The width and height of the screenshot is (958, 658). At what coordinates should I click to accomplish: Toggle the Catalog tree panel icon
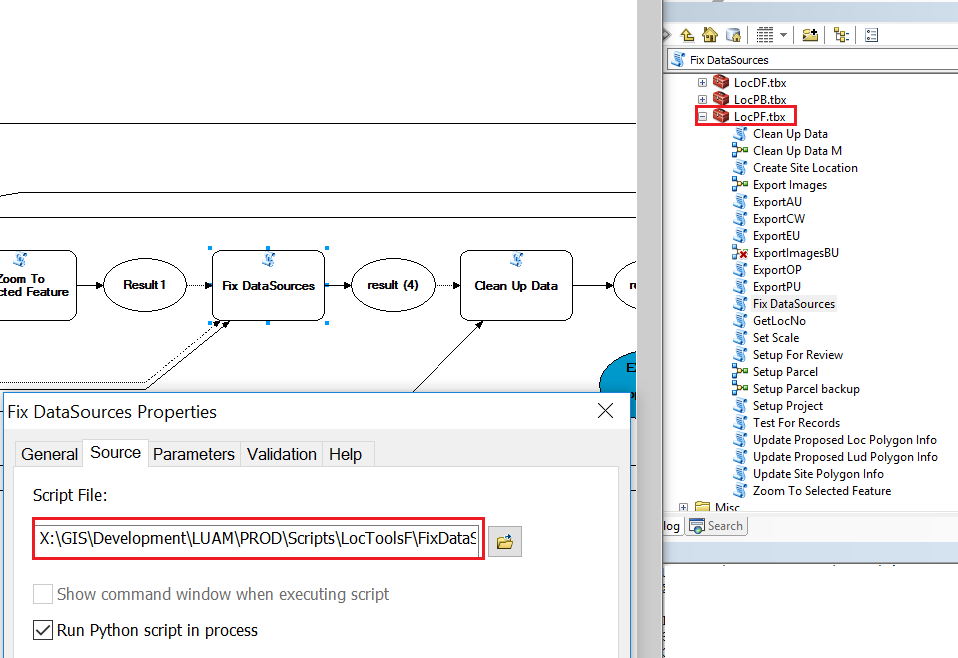(841, 35)
